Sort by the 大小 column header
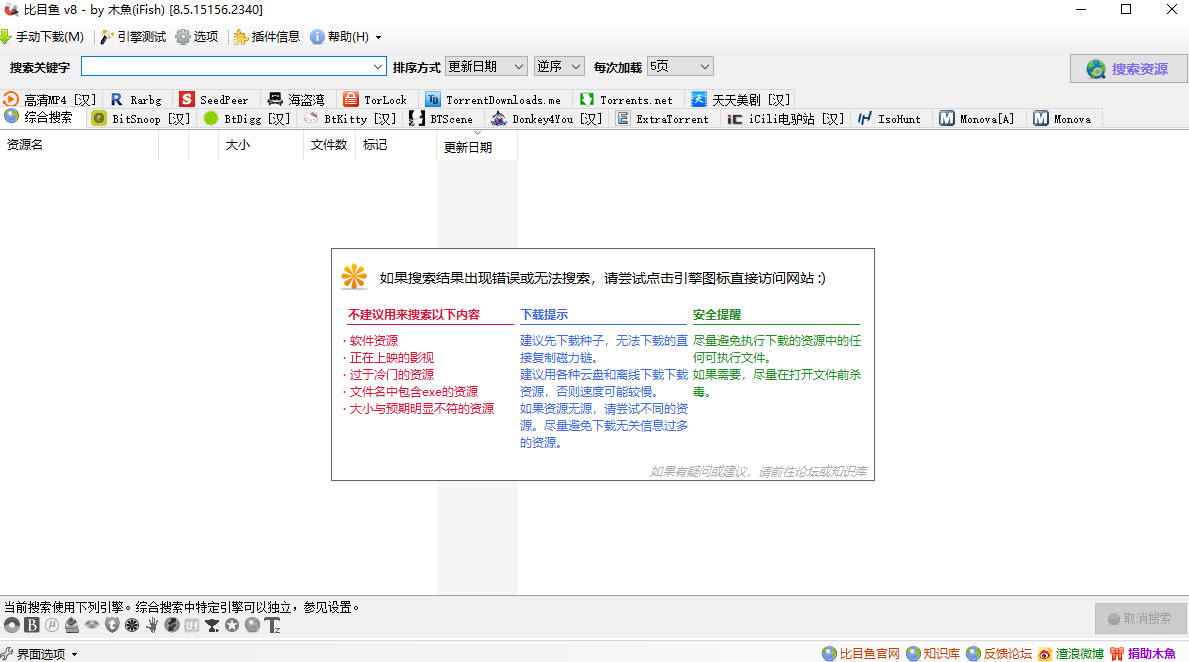This screenshot has height=662, width=1189. (x=261, y=145)
